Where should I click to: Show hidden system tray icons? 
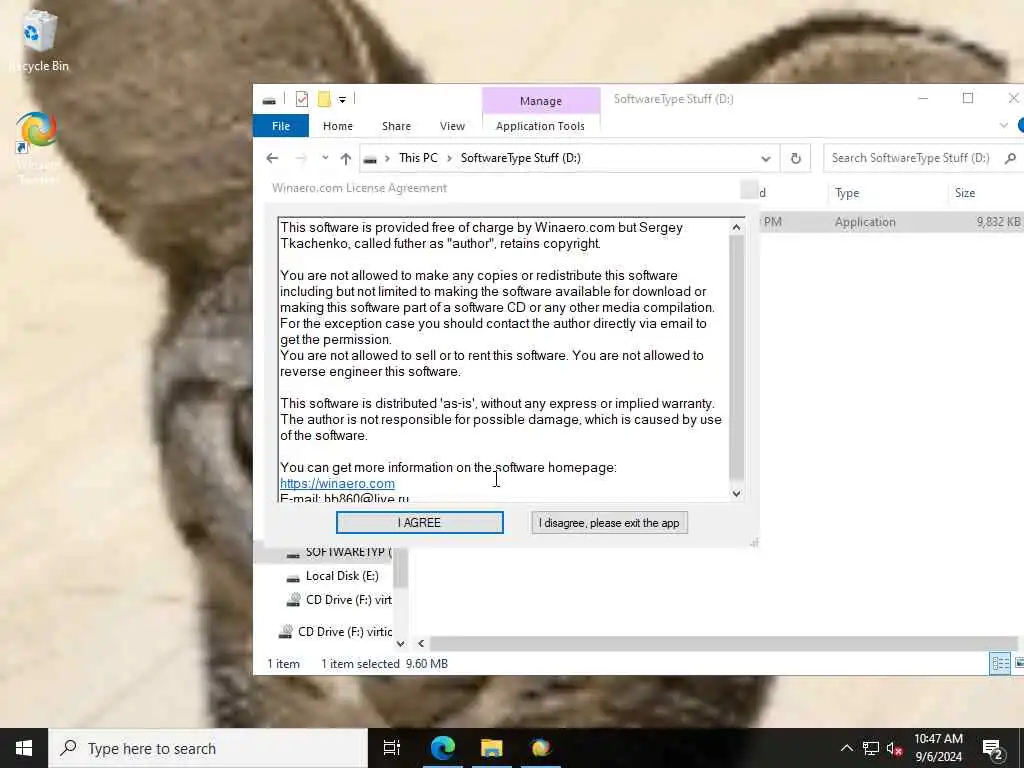846,748
